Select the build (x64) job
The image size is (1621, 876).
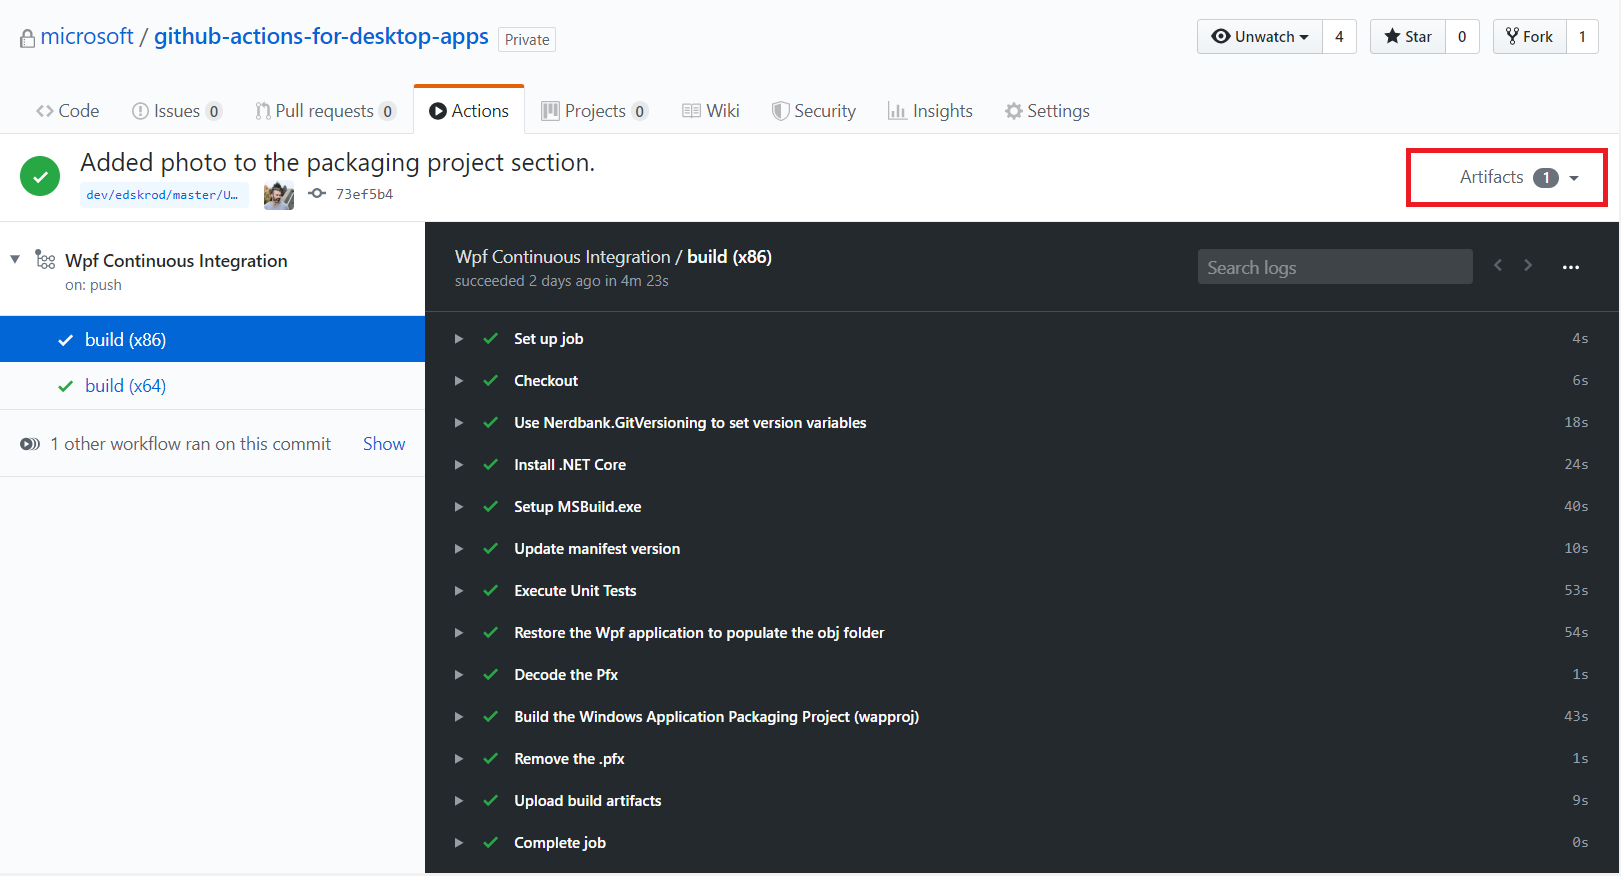pos(212,386)
